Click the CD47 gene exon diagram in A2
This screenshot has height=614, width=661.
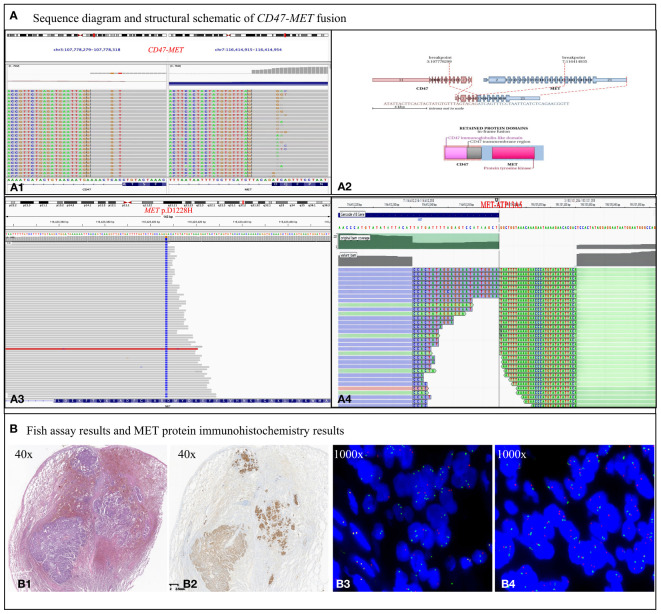tap(422, 80)
